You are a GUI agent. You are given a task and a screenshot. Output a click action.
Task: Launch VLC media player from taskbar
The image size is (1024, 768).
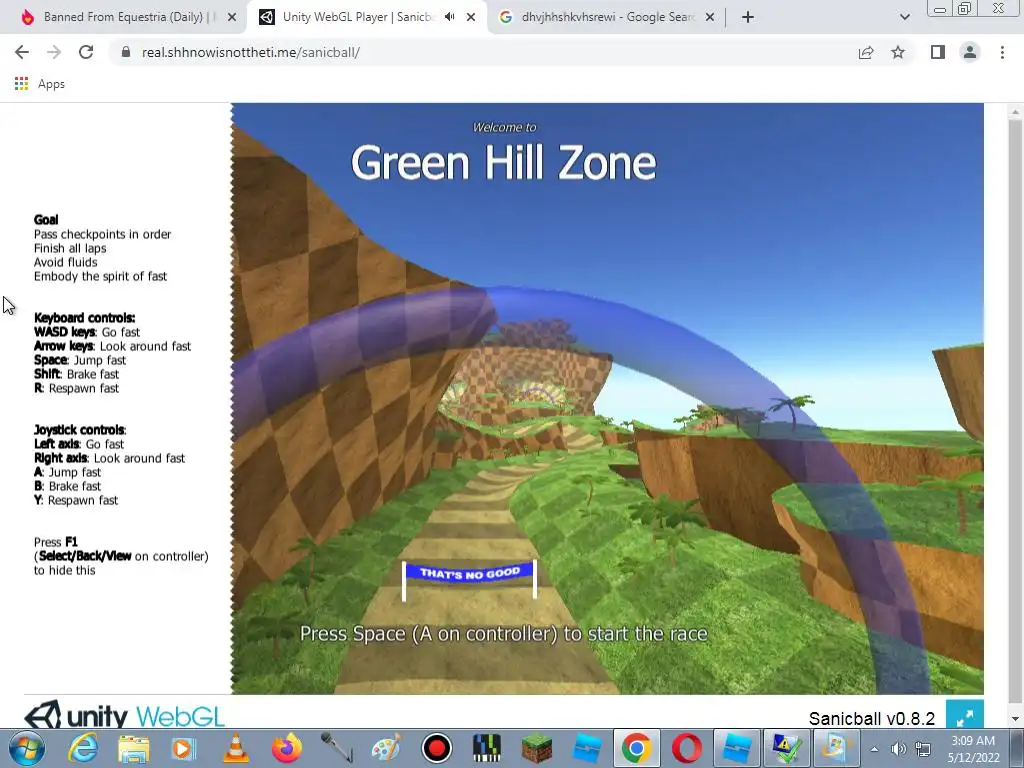(x=235, y=748)
